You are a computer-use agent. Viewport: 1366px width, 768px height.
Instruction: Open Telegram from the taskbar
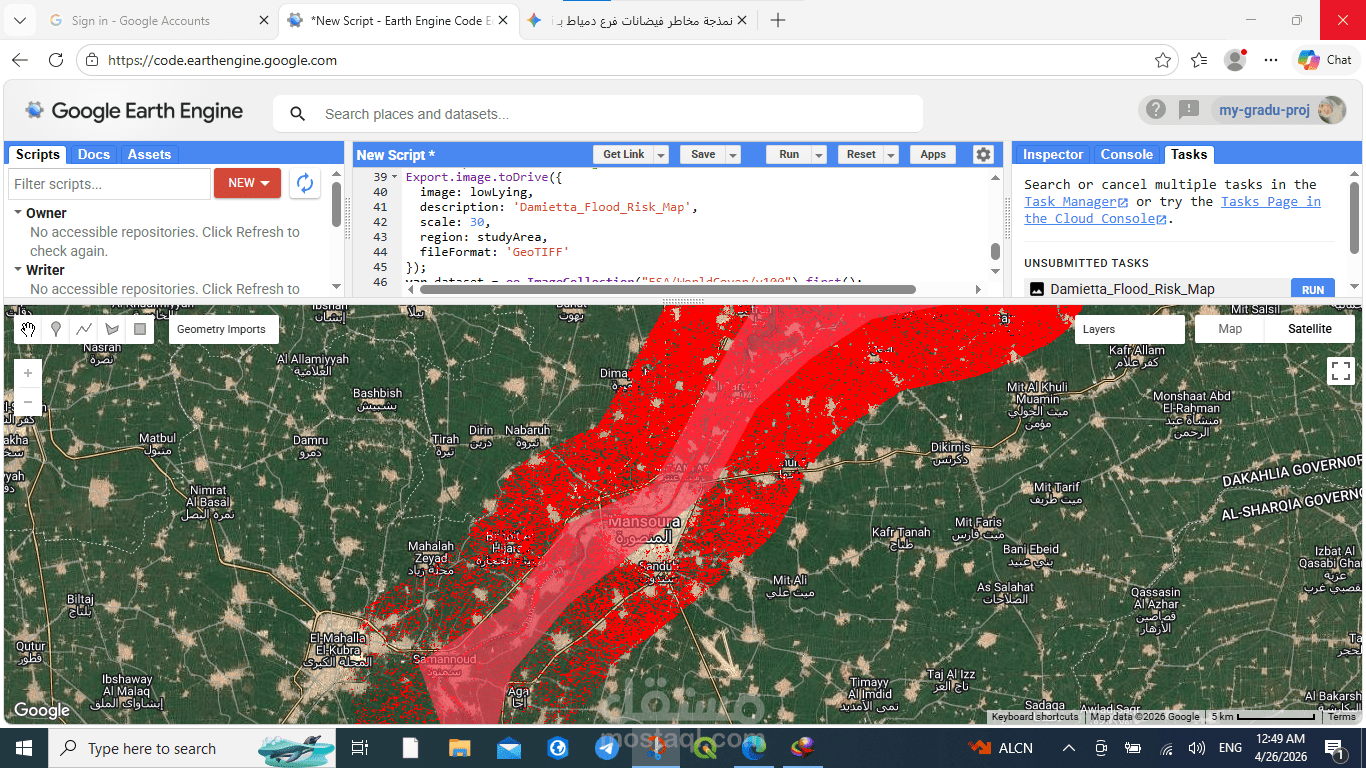click(x=607, y=748)
